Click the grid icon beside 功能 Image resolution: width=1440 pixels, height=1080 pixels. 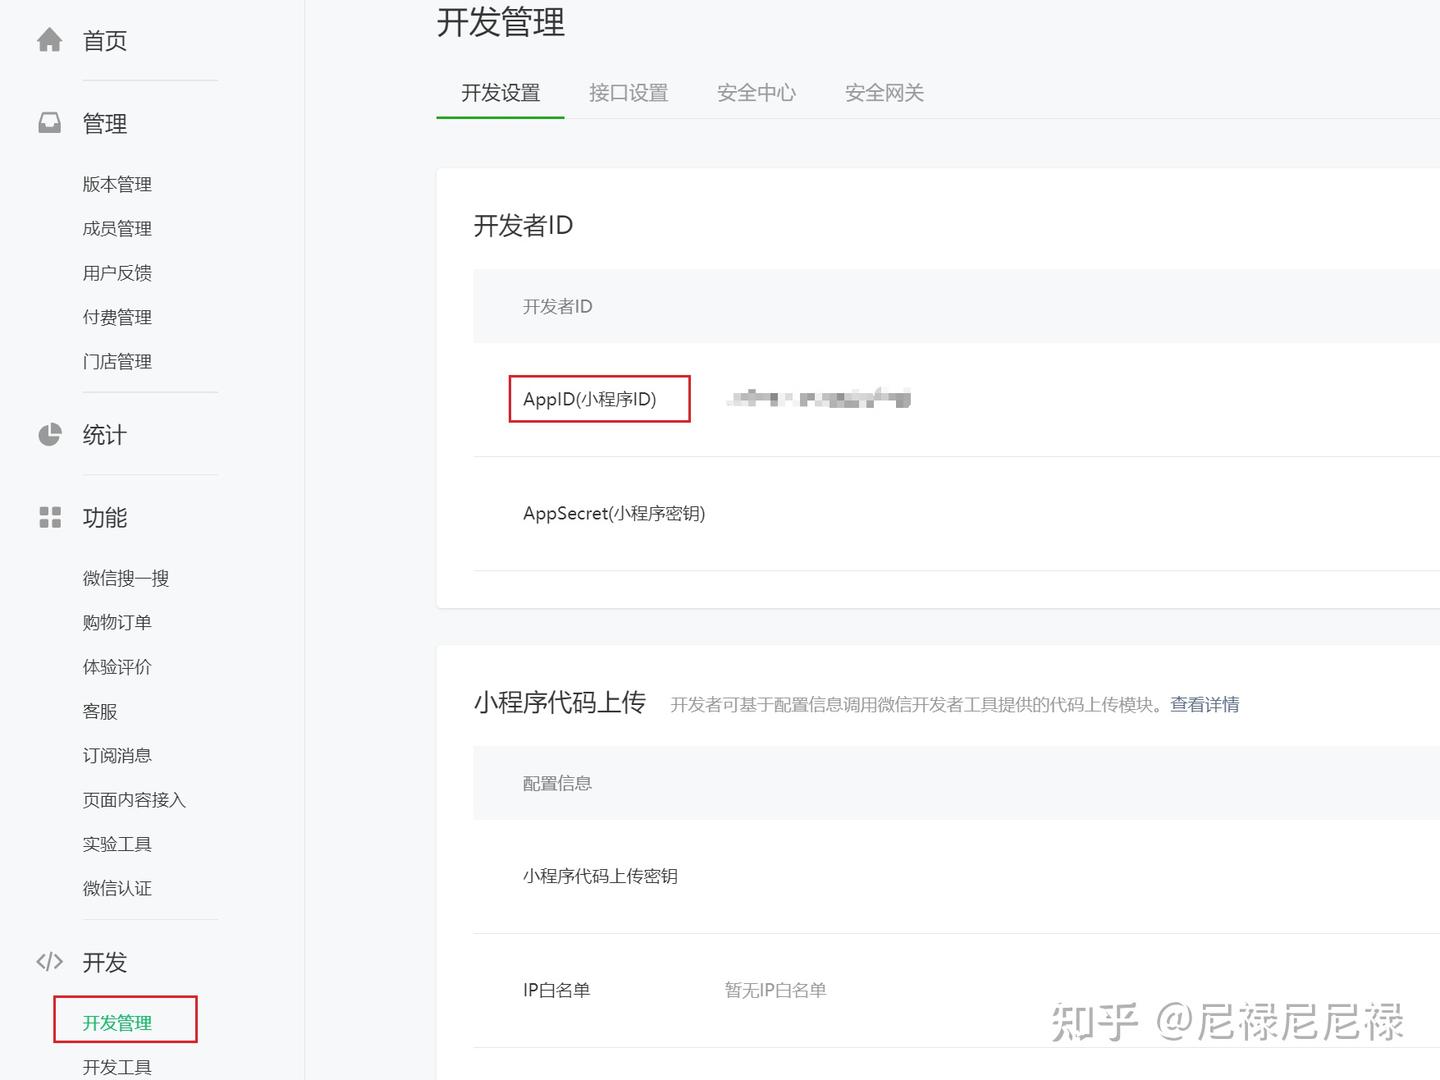(x=49, y=517)
